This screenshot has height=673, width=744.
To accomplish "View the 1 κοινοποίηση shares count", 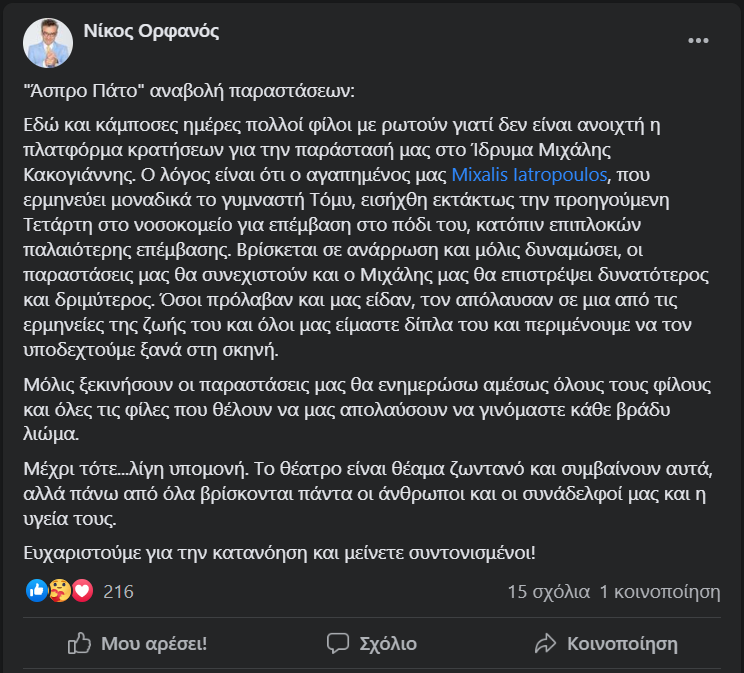I will (660, 592).
